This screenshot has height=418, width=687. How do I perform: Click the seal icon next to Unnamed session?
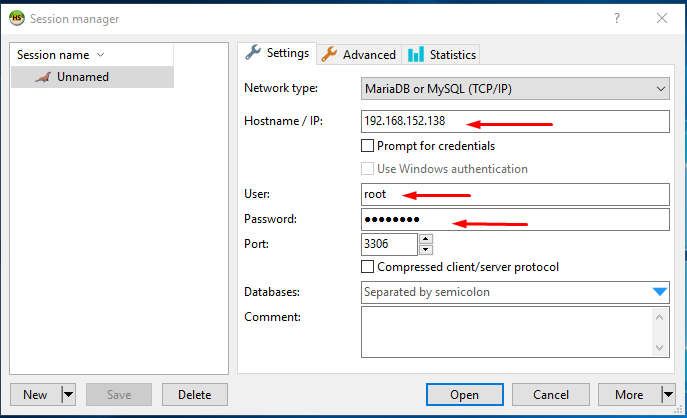pos(43,77)
